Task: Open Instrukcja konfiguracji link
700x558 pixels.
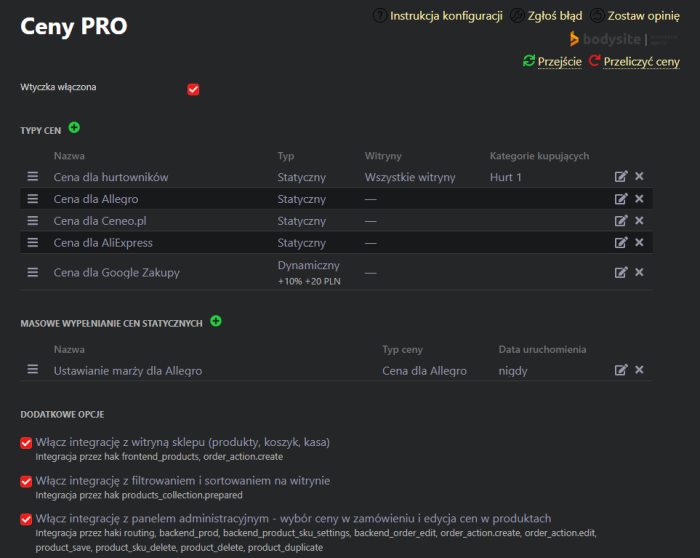Action: pyautogui.click(x=446, y=16)
